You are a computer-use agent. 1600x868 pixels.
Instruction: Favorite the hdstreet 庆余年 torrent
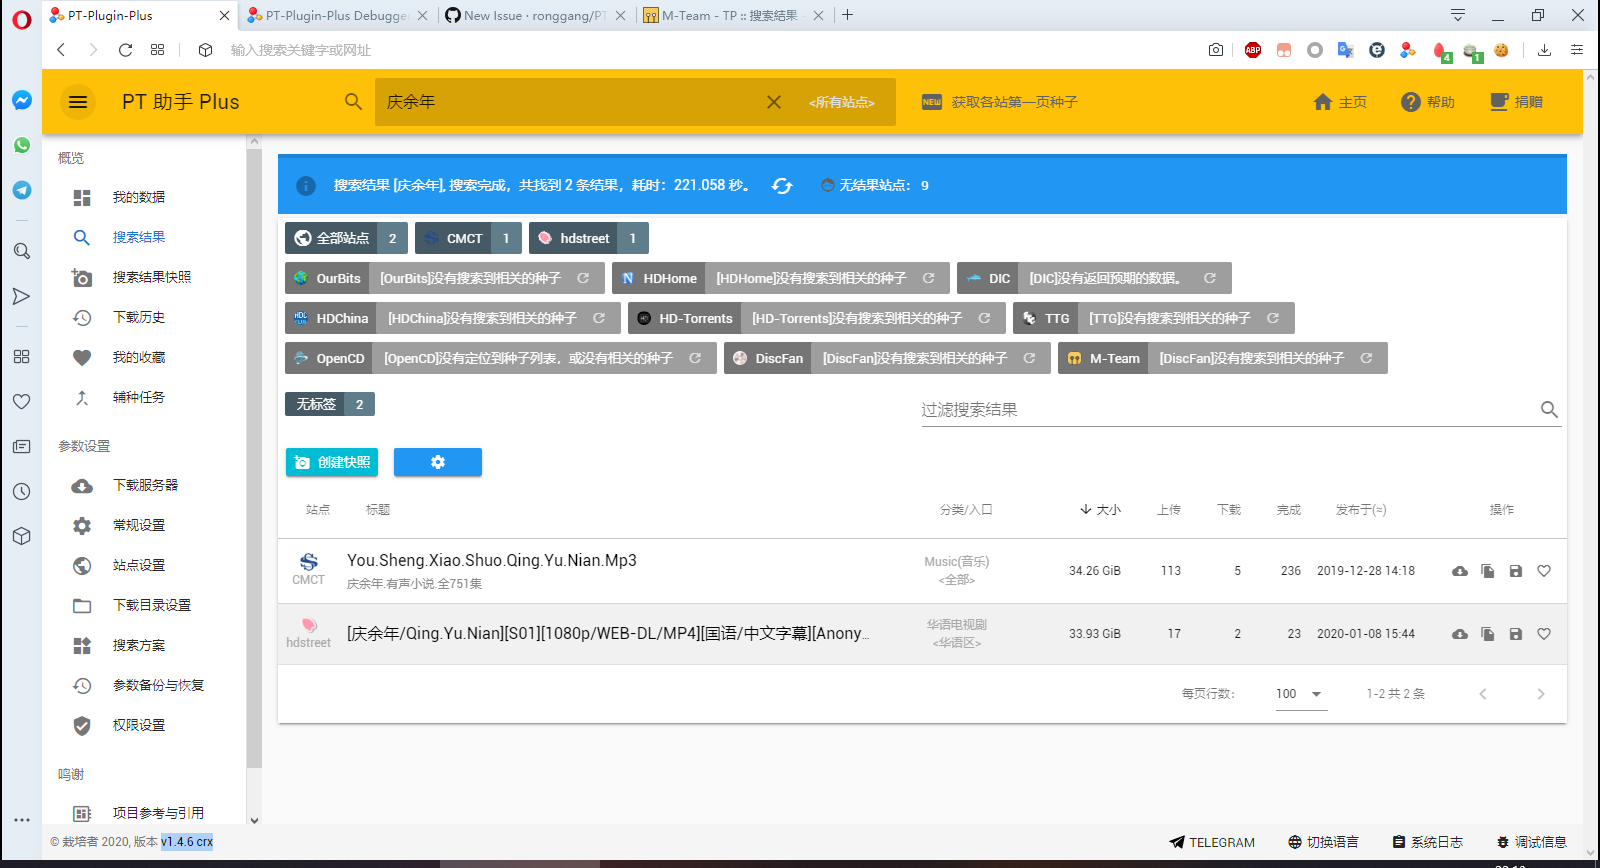pos(1544,634)
